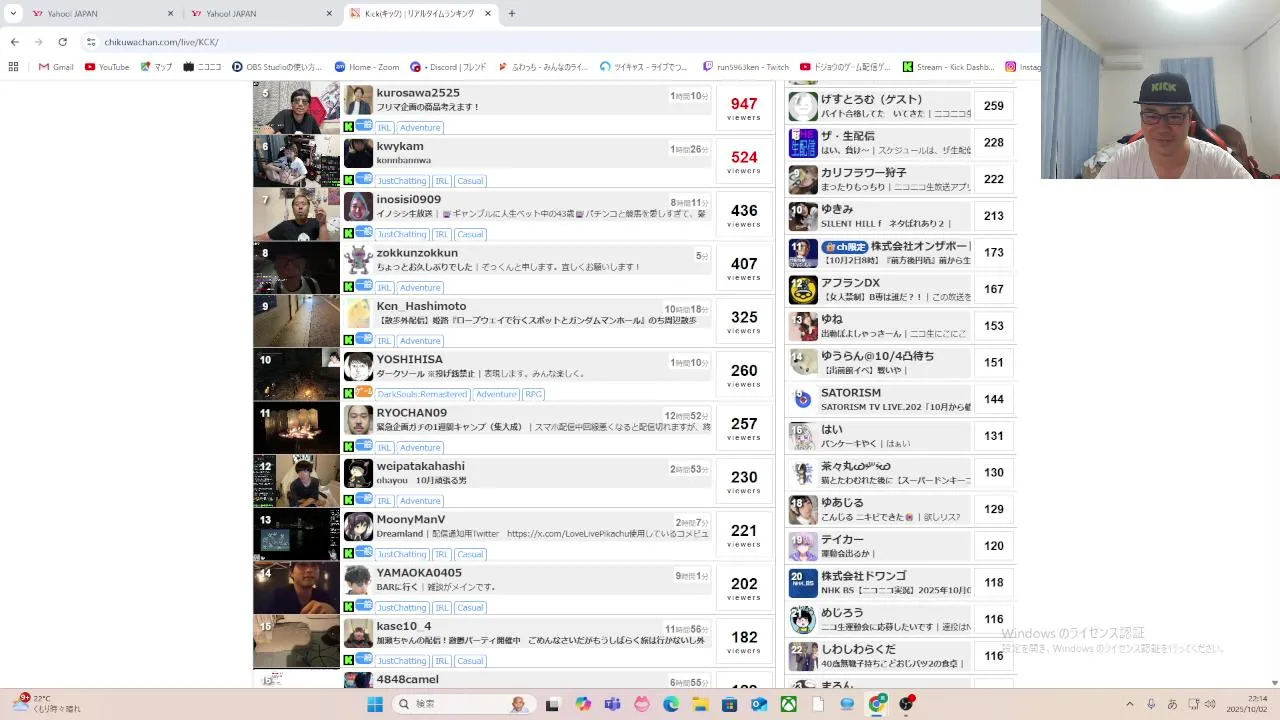Screen dimensions: 1280x720
Task: Open rank 7 stream thumbnail
Action: tap(296, 214)
